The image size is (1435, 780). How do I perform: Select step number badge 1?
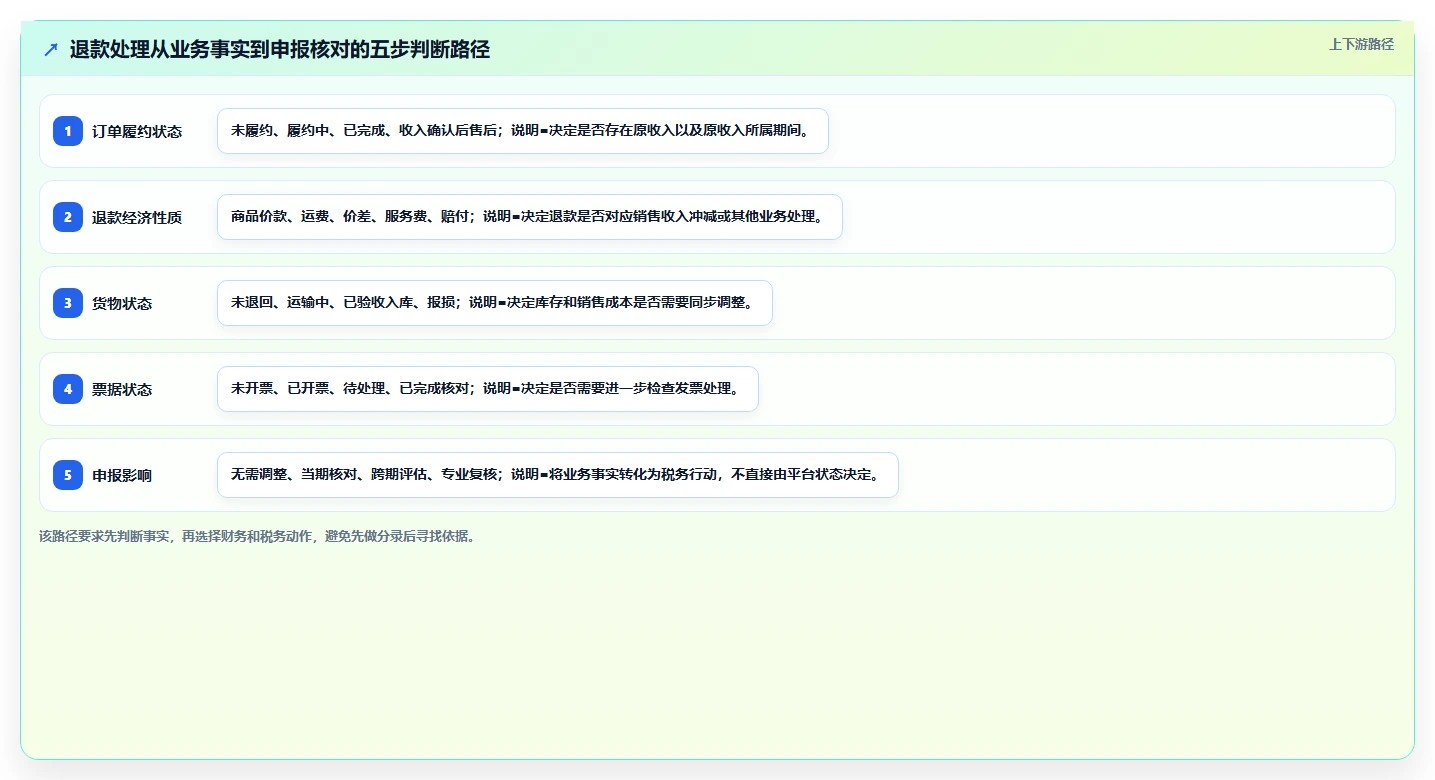68,131
